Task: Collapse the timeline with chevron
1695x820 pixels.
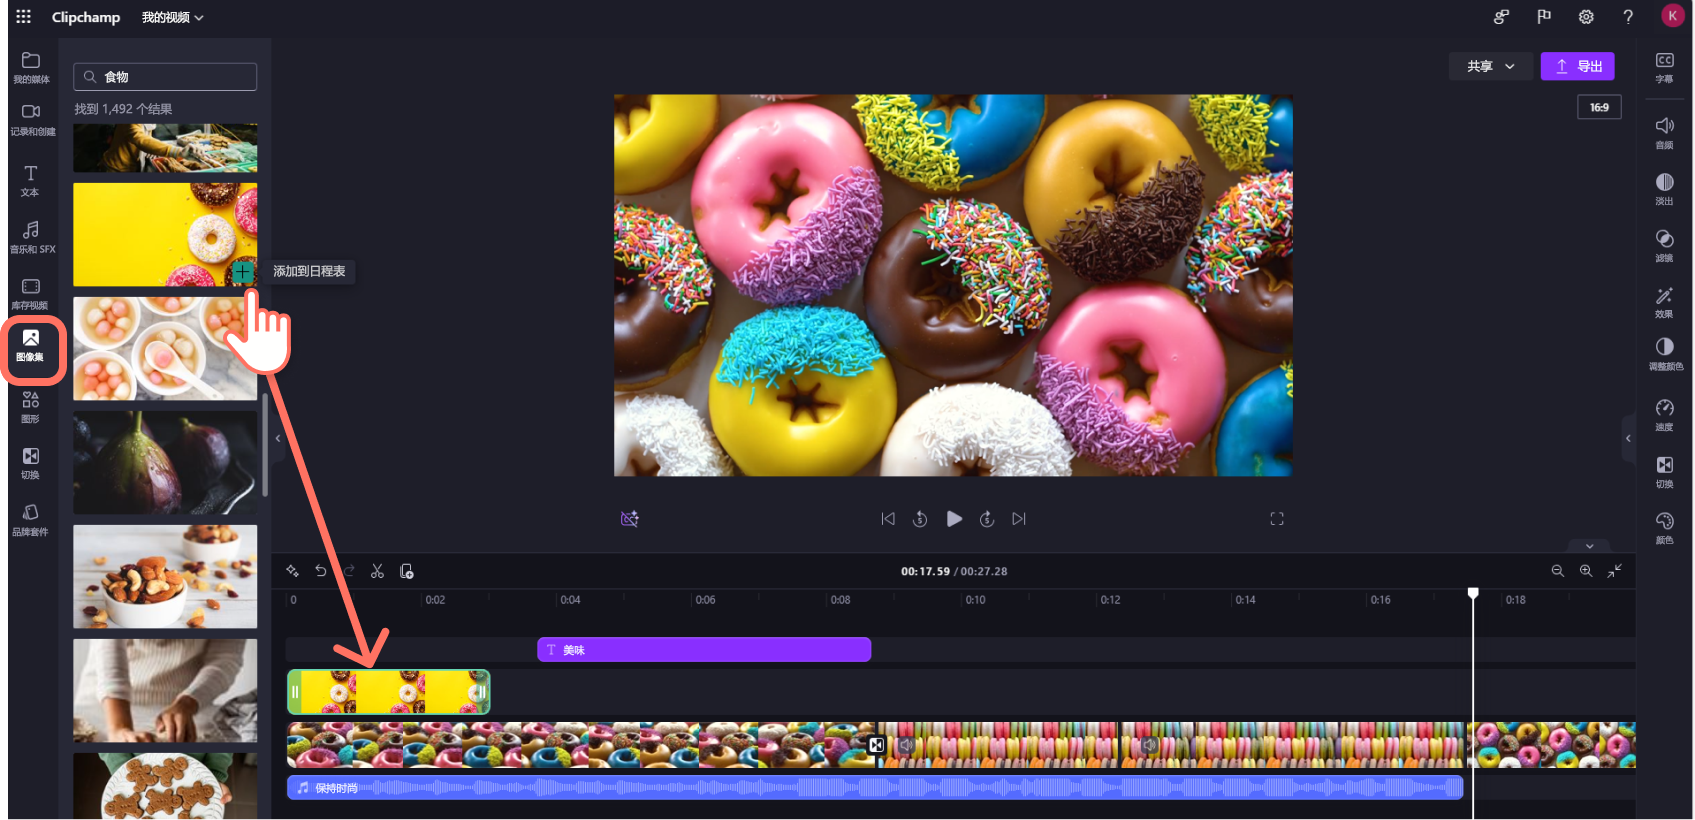Action: (x=1590, y=546)
